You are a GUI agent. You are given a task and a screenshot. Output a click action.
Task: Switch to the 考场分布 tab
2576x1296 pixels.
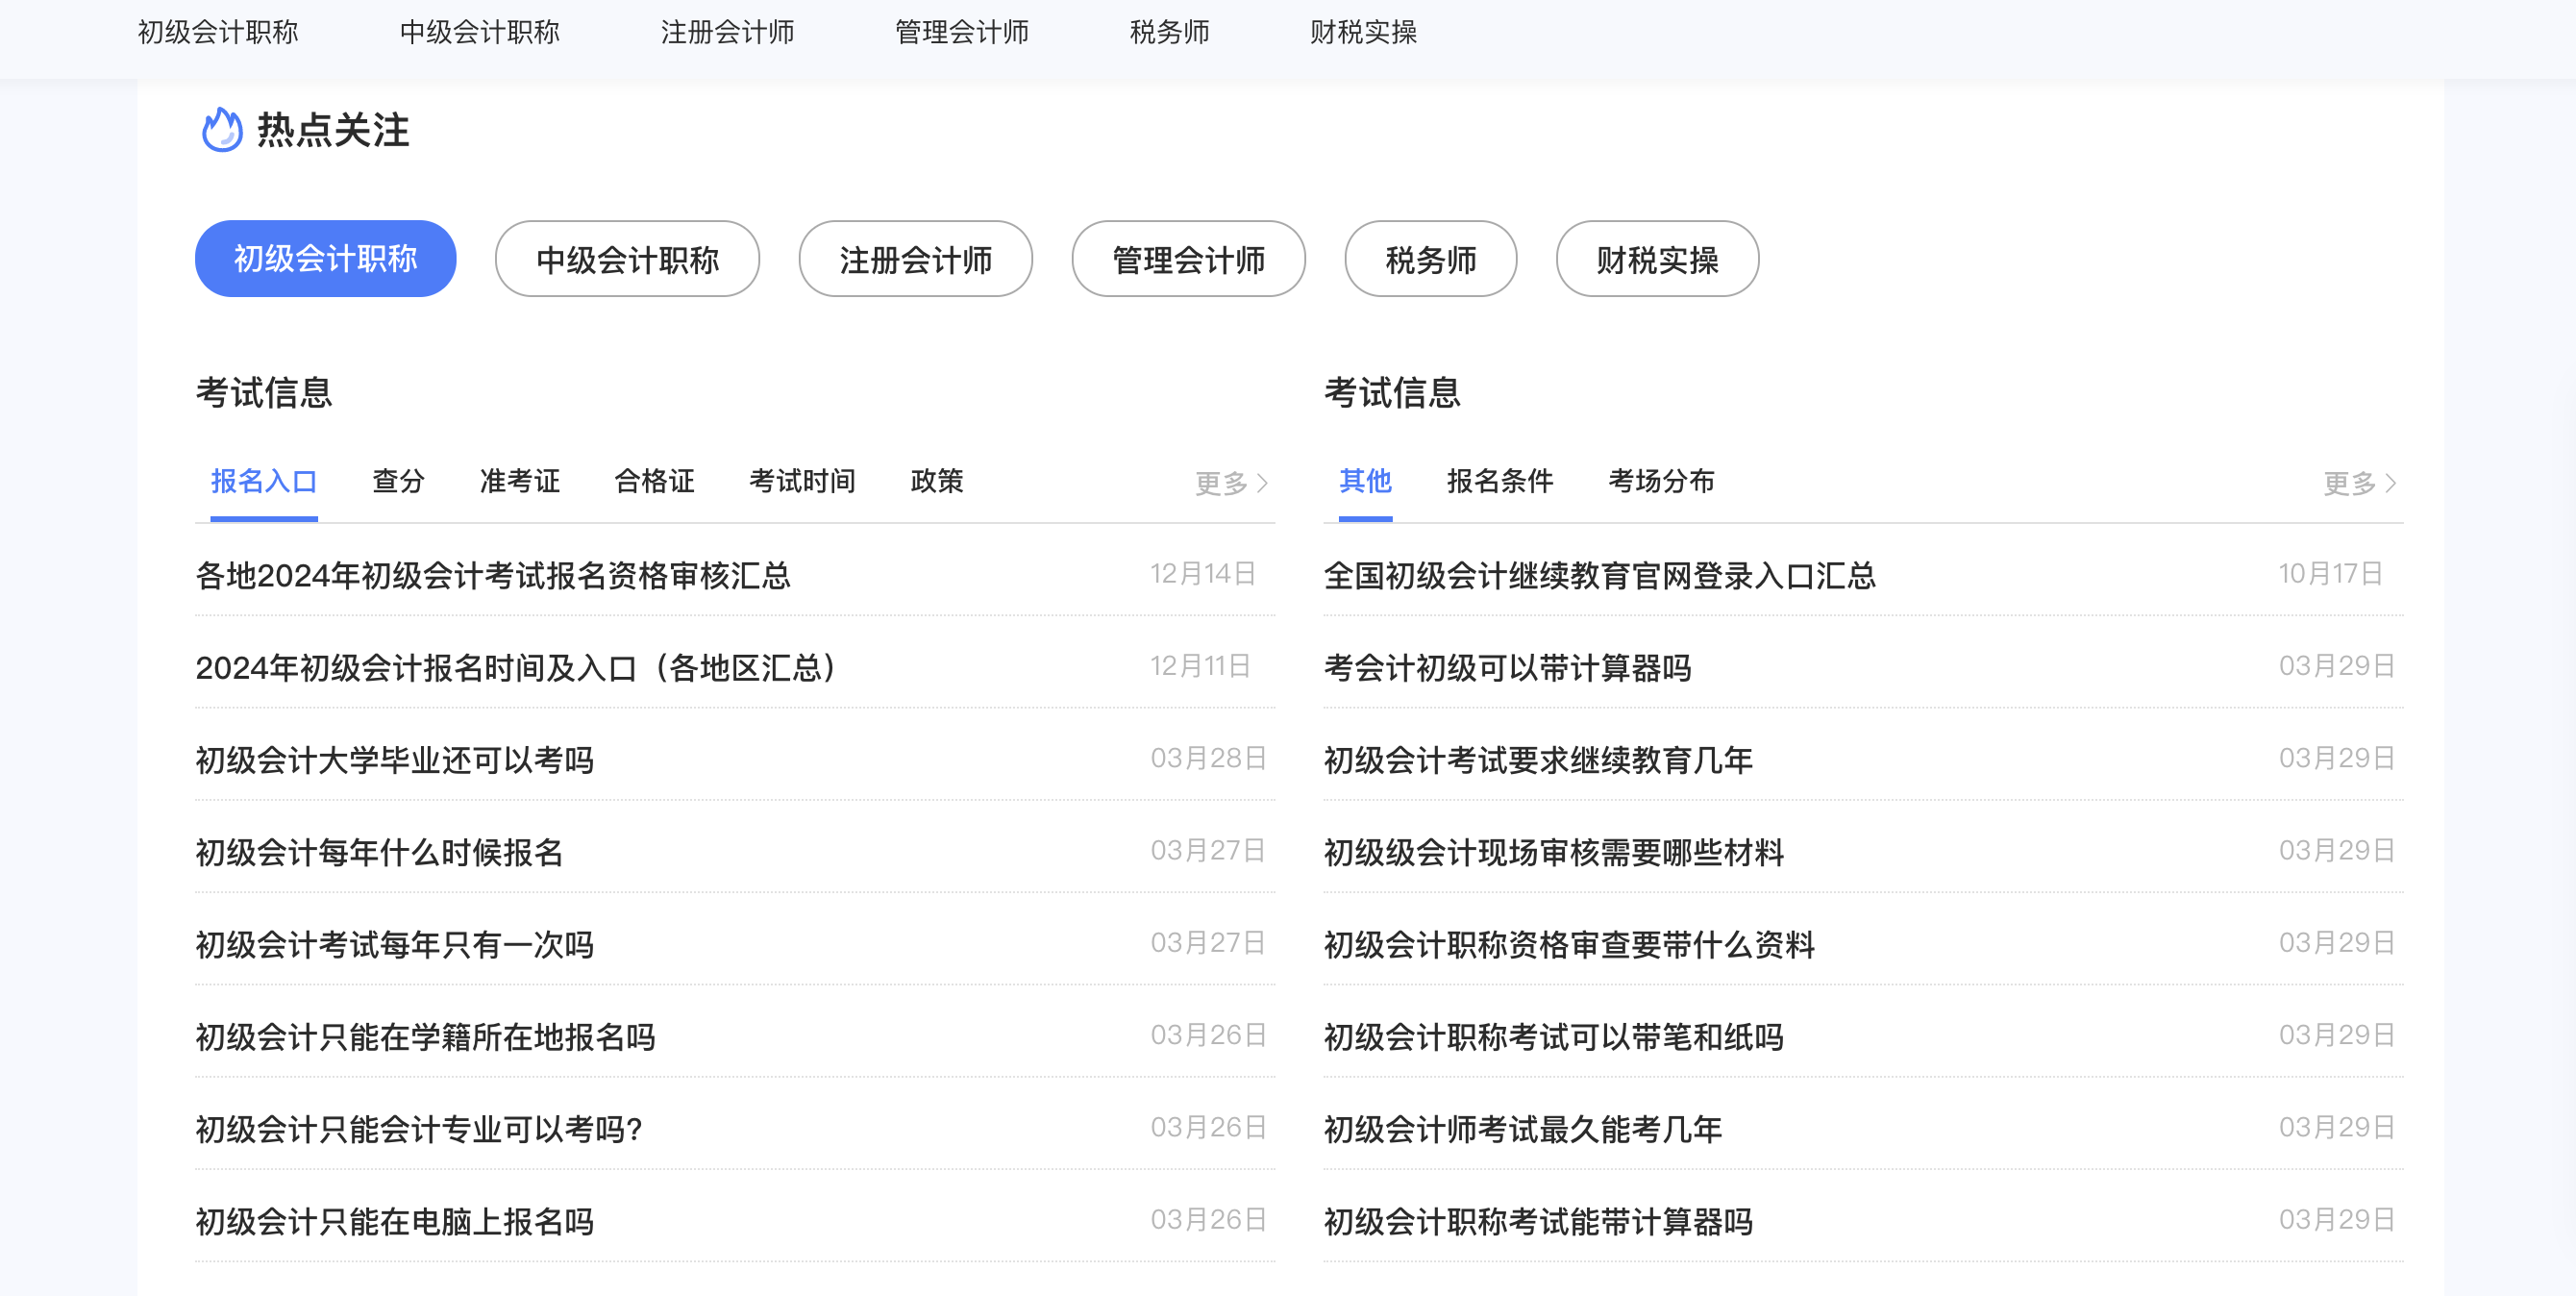click(1662, 482)
